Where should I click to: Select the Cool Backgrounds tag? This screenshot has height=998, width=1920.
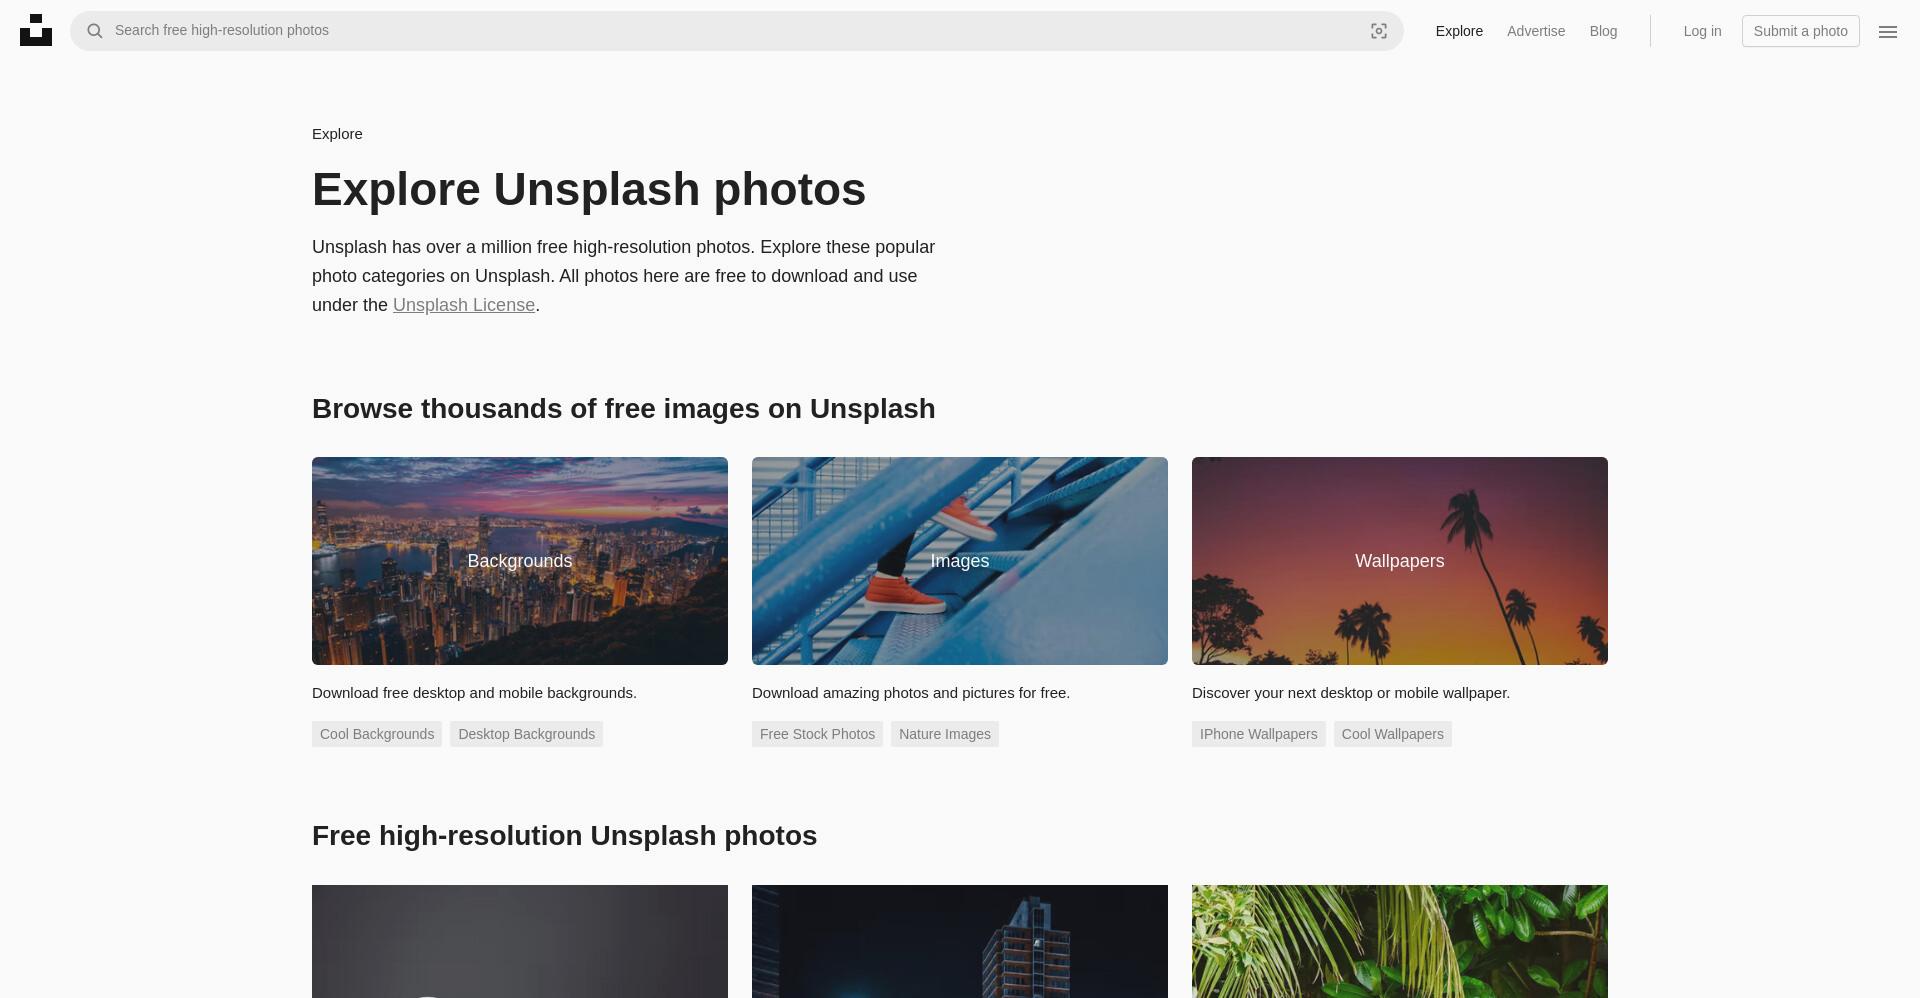[377, 734]
